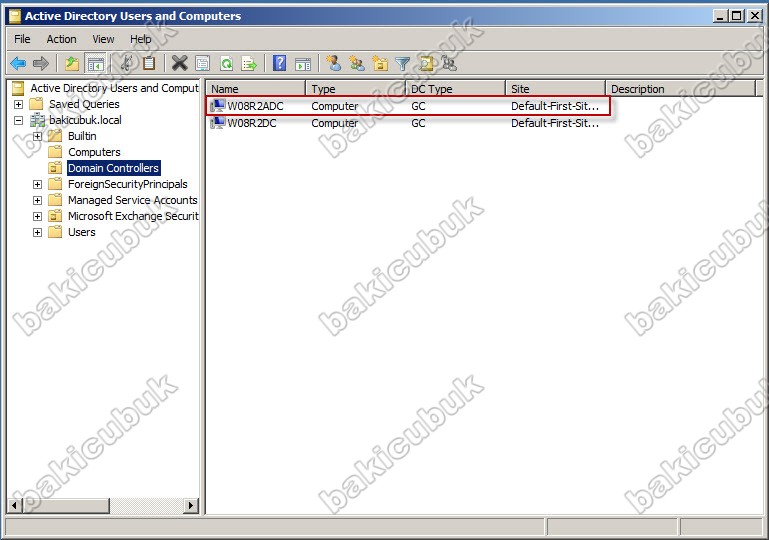The height and width of the screenshot is (540, 769).
Task: Sort by the Site column header
Action: [556, 89]
